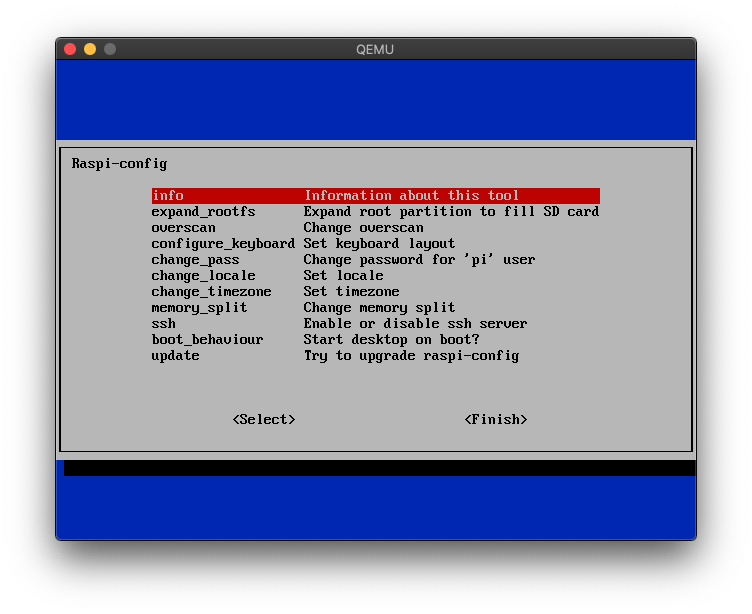752x614 pixels.
Task: Click 'Change memory split' description
Action: point(379,307)
